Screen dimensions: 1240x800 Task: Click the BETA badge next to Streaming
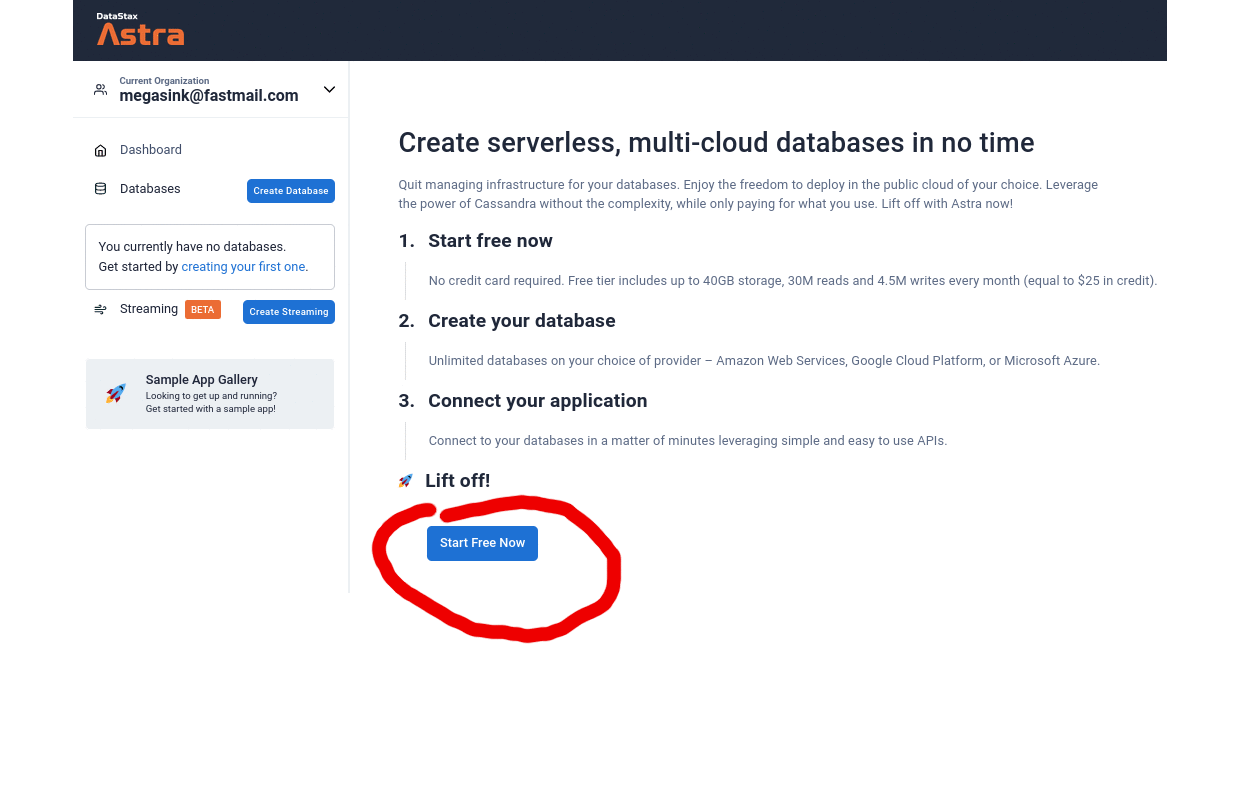point(203,310)
